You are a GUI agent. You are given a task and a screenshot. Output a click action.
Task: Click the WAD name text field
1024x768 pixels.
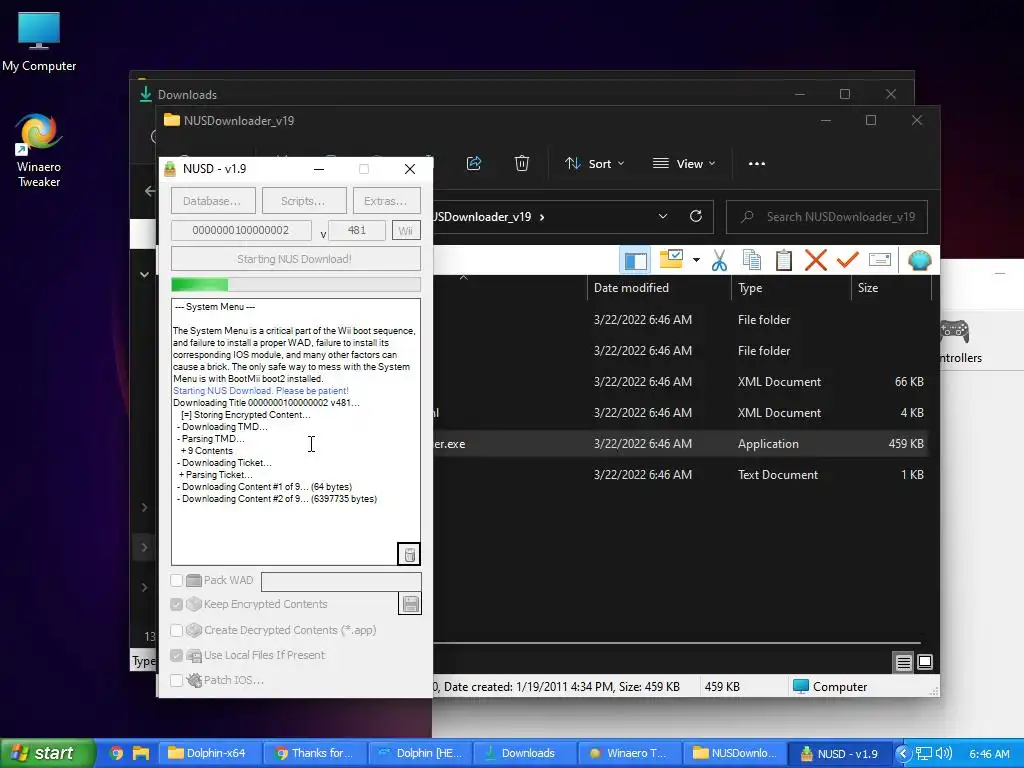(341, 581)
